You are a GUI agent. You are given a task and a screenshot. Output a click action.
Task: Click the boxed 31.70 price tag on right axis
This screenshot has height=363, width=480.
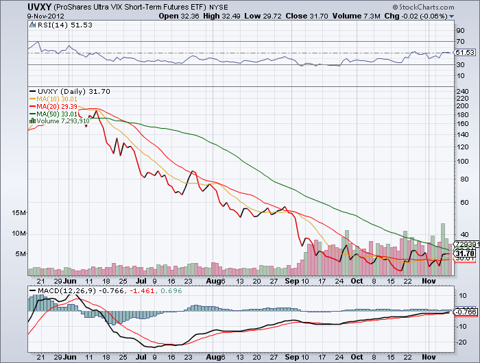click(x=465, y=254)
